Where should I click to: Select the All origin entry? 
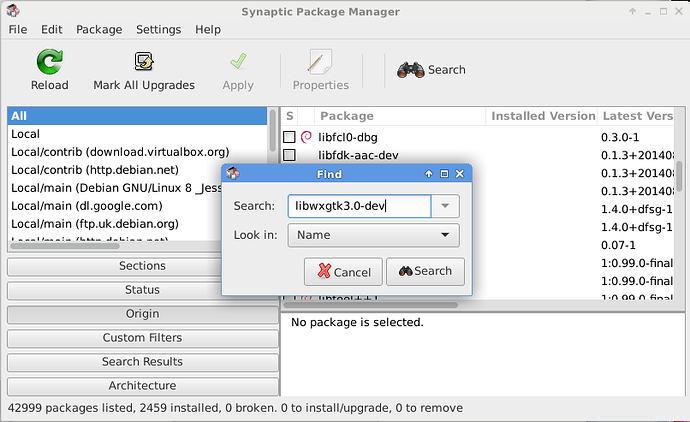click(137, 116)
